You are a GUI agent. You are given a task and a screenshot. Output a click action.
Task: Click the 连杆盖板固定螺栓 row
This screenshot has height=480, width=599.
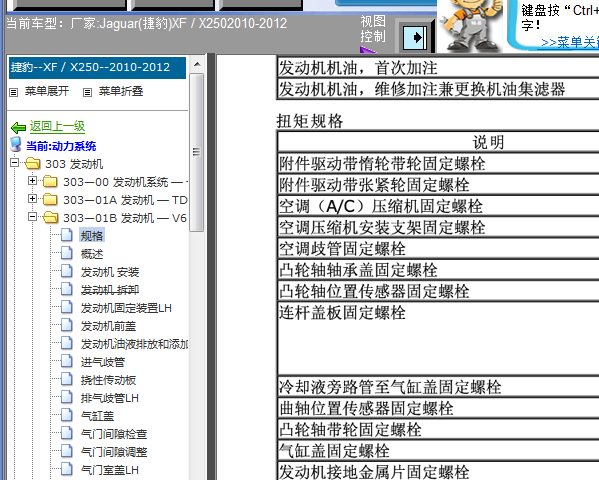438,339
